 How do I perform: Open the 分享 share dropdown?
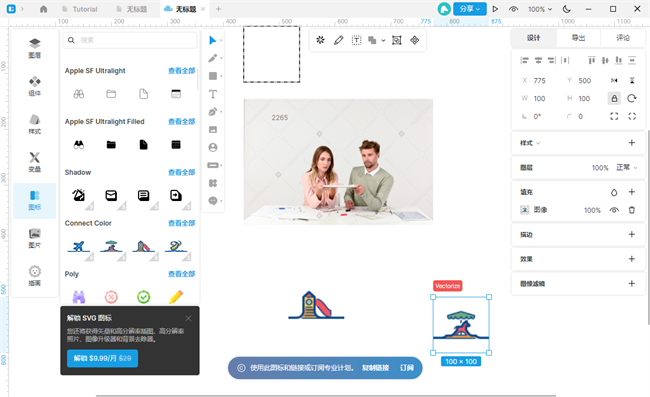pyautogui.click(x=470, y=9)
